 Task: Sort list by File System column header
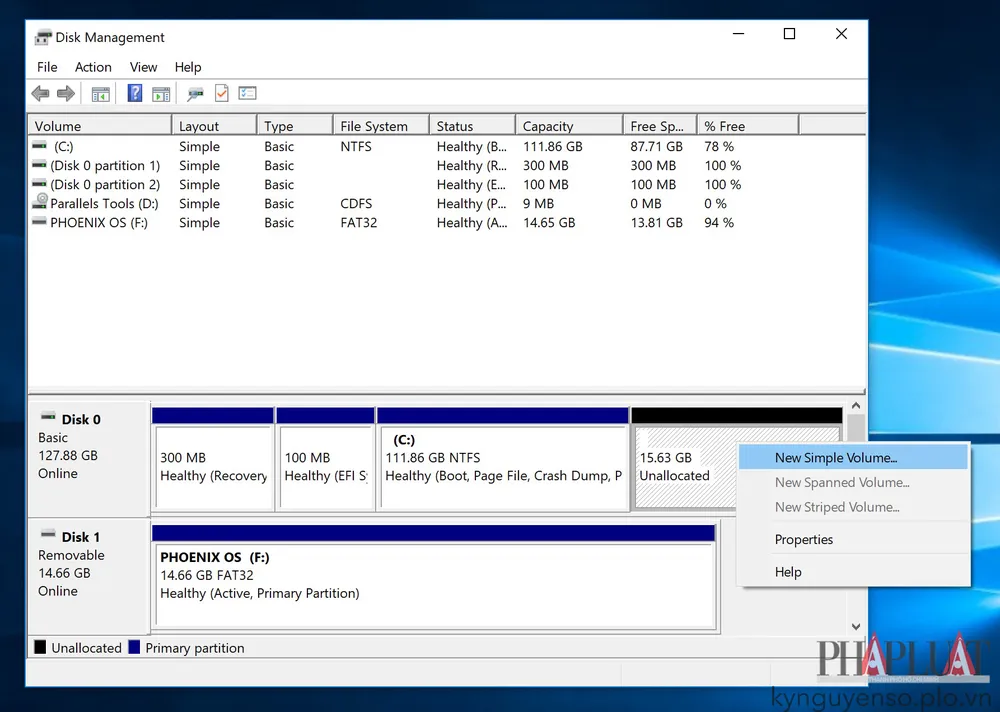pyautogui.click(x=374, y=126)
